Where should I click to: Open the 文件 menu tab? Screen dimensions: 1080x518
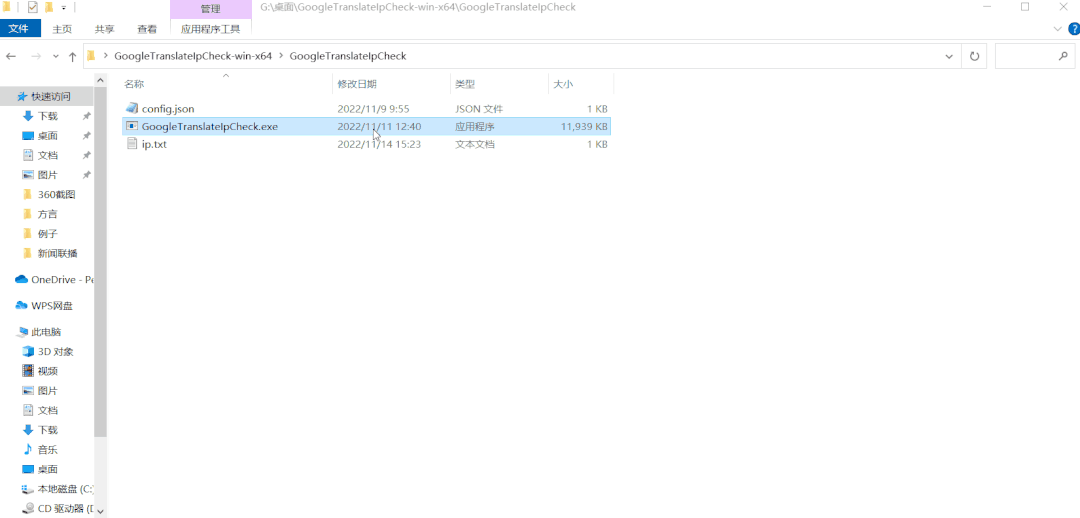tap(19, 29)
